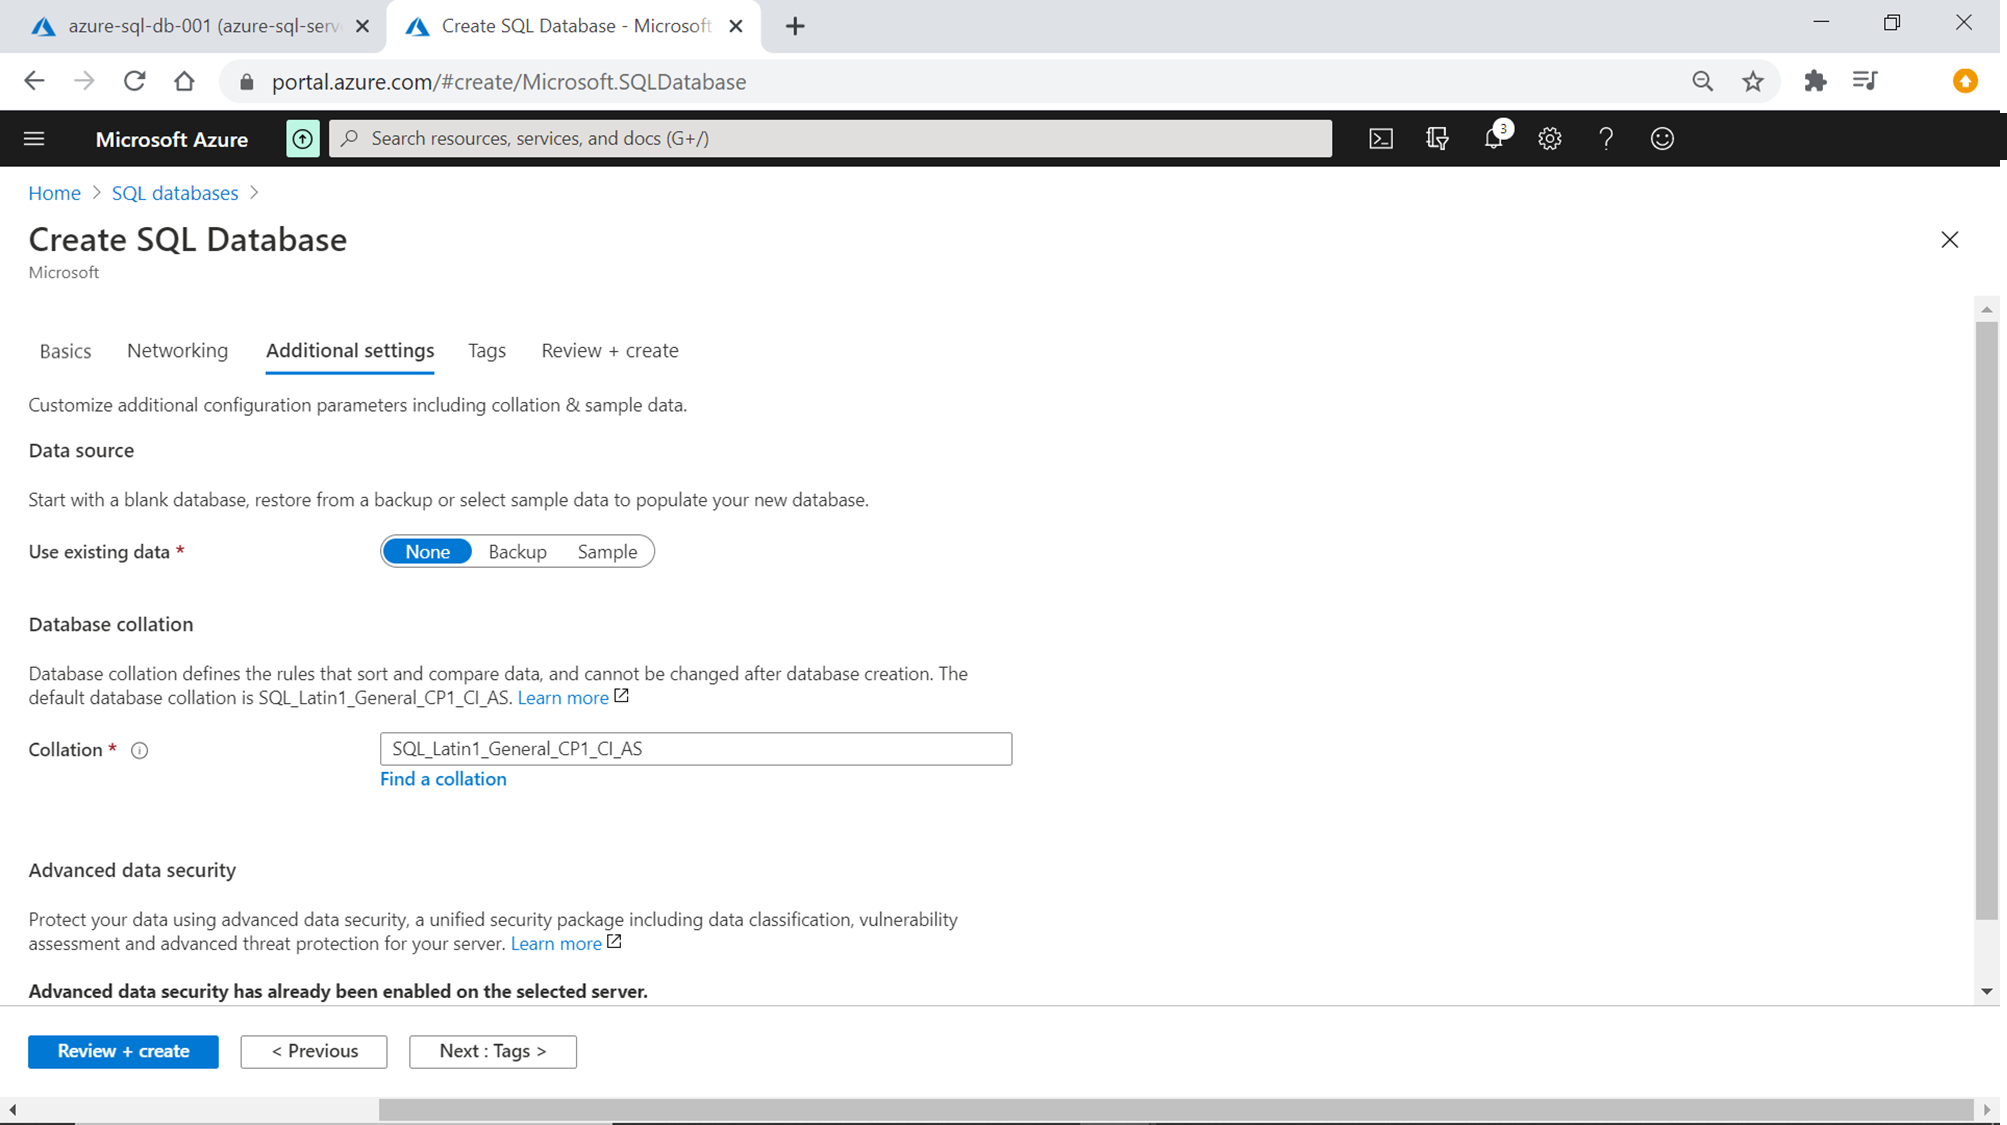Switch to the Networking tab
2007x1125 pixels.
pyautogui.click(x=177, y=350)
